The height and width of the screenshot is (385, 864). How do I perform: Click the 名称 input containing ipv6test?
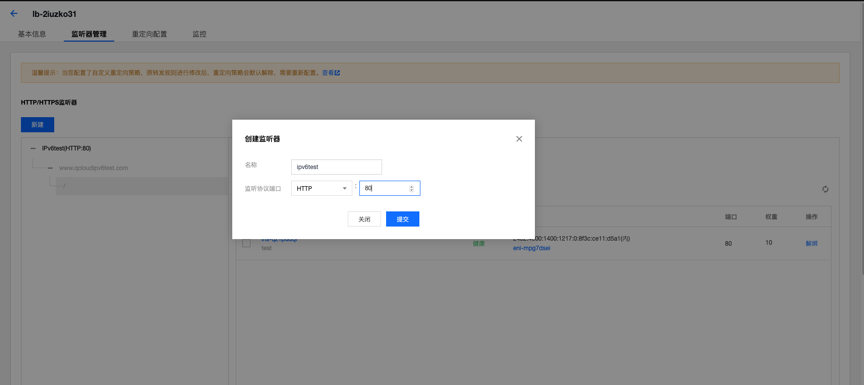click(x=336, y=167)
